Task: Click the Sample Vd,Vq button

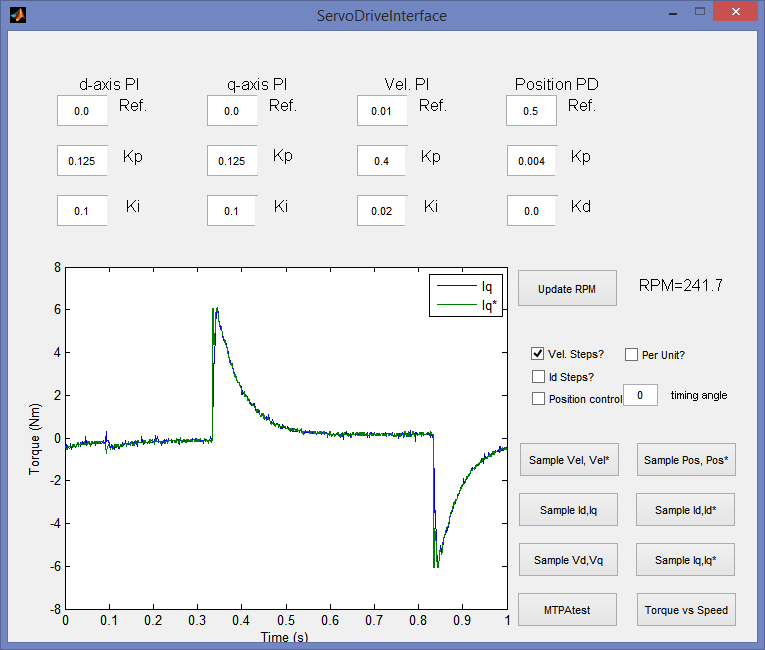Action: 569,560
